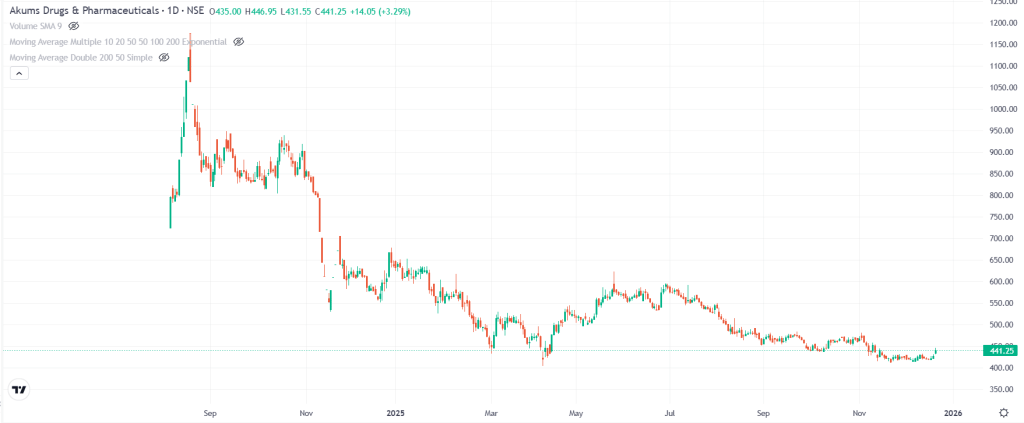This screenshot has width=1024, height=423.
Task: Click the TradingView logo icon
Action: (x=18, y=389)
